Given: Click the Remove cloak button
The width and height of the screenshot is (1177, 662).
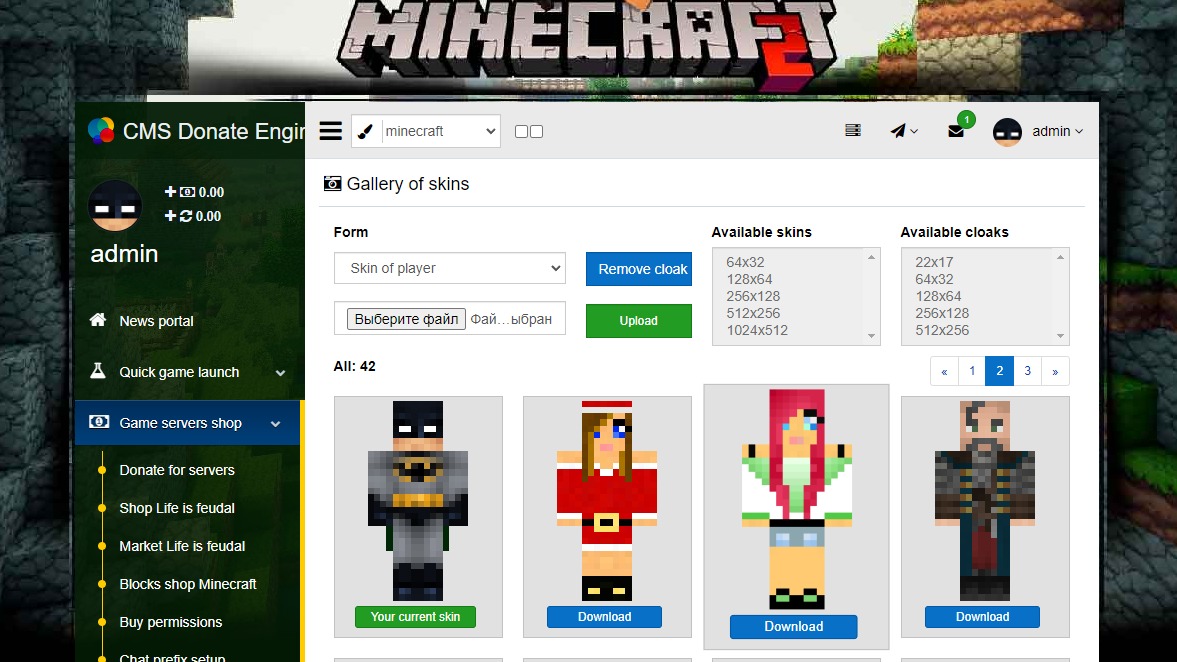Looking at the screenshot, I should (638, 269).
